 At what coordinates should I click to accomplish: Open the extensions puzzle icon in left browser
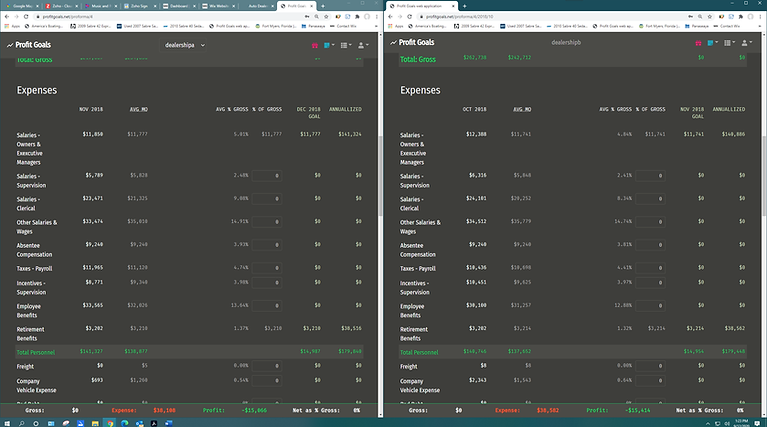357,17
